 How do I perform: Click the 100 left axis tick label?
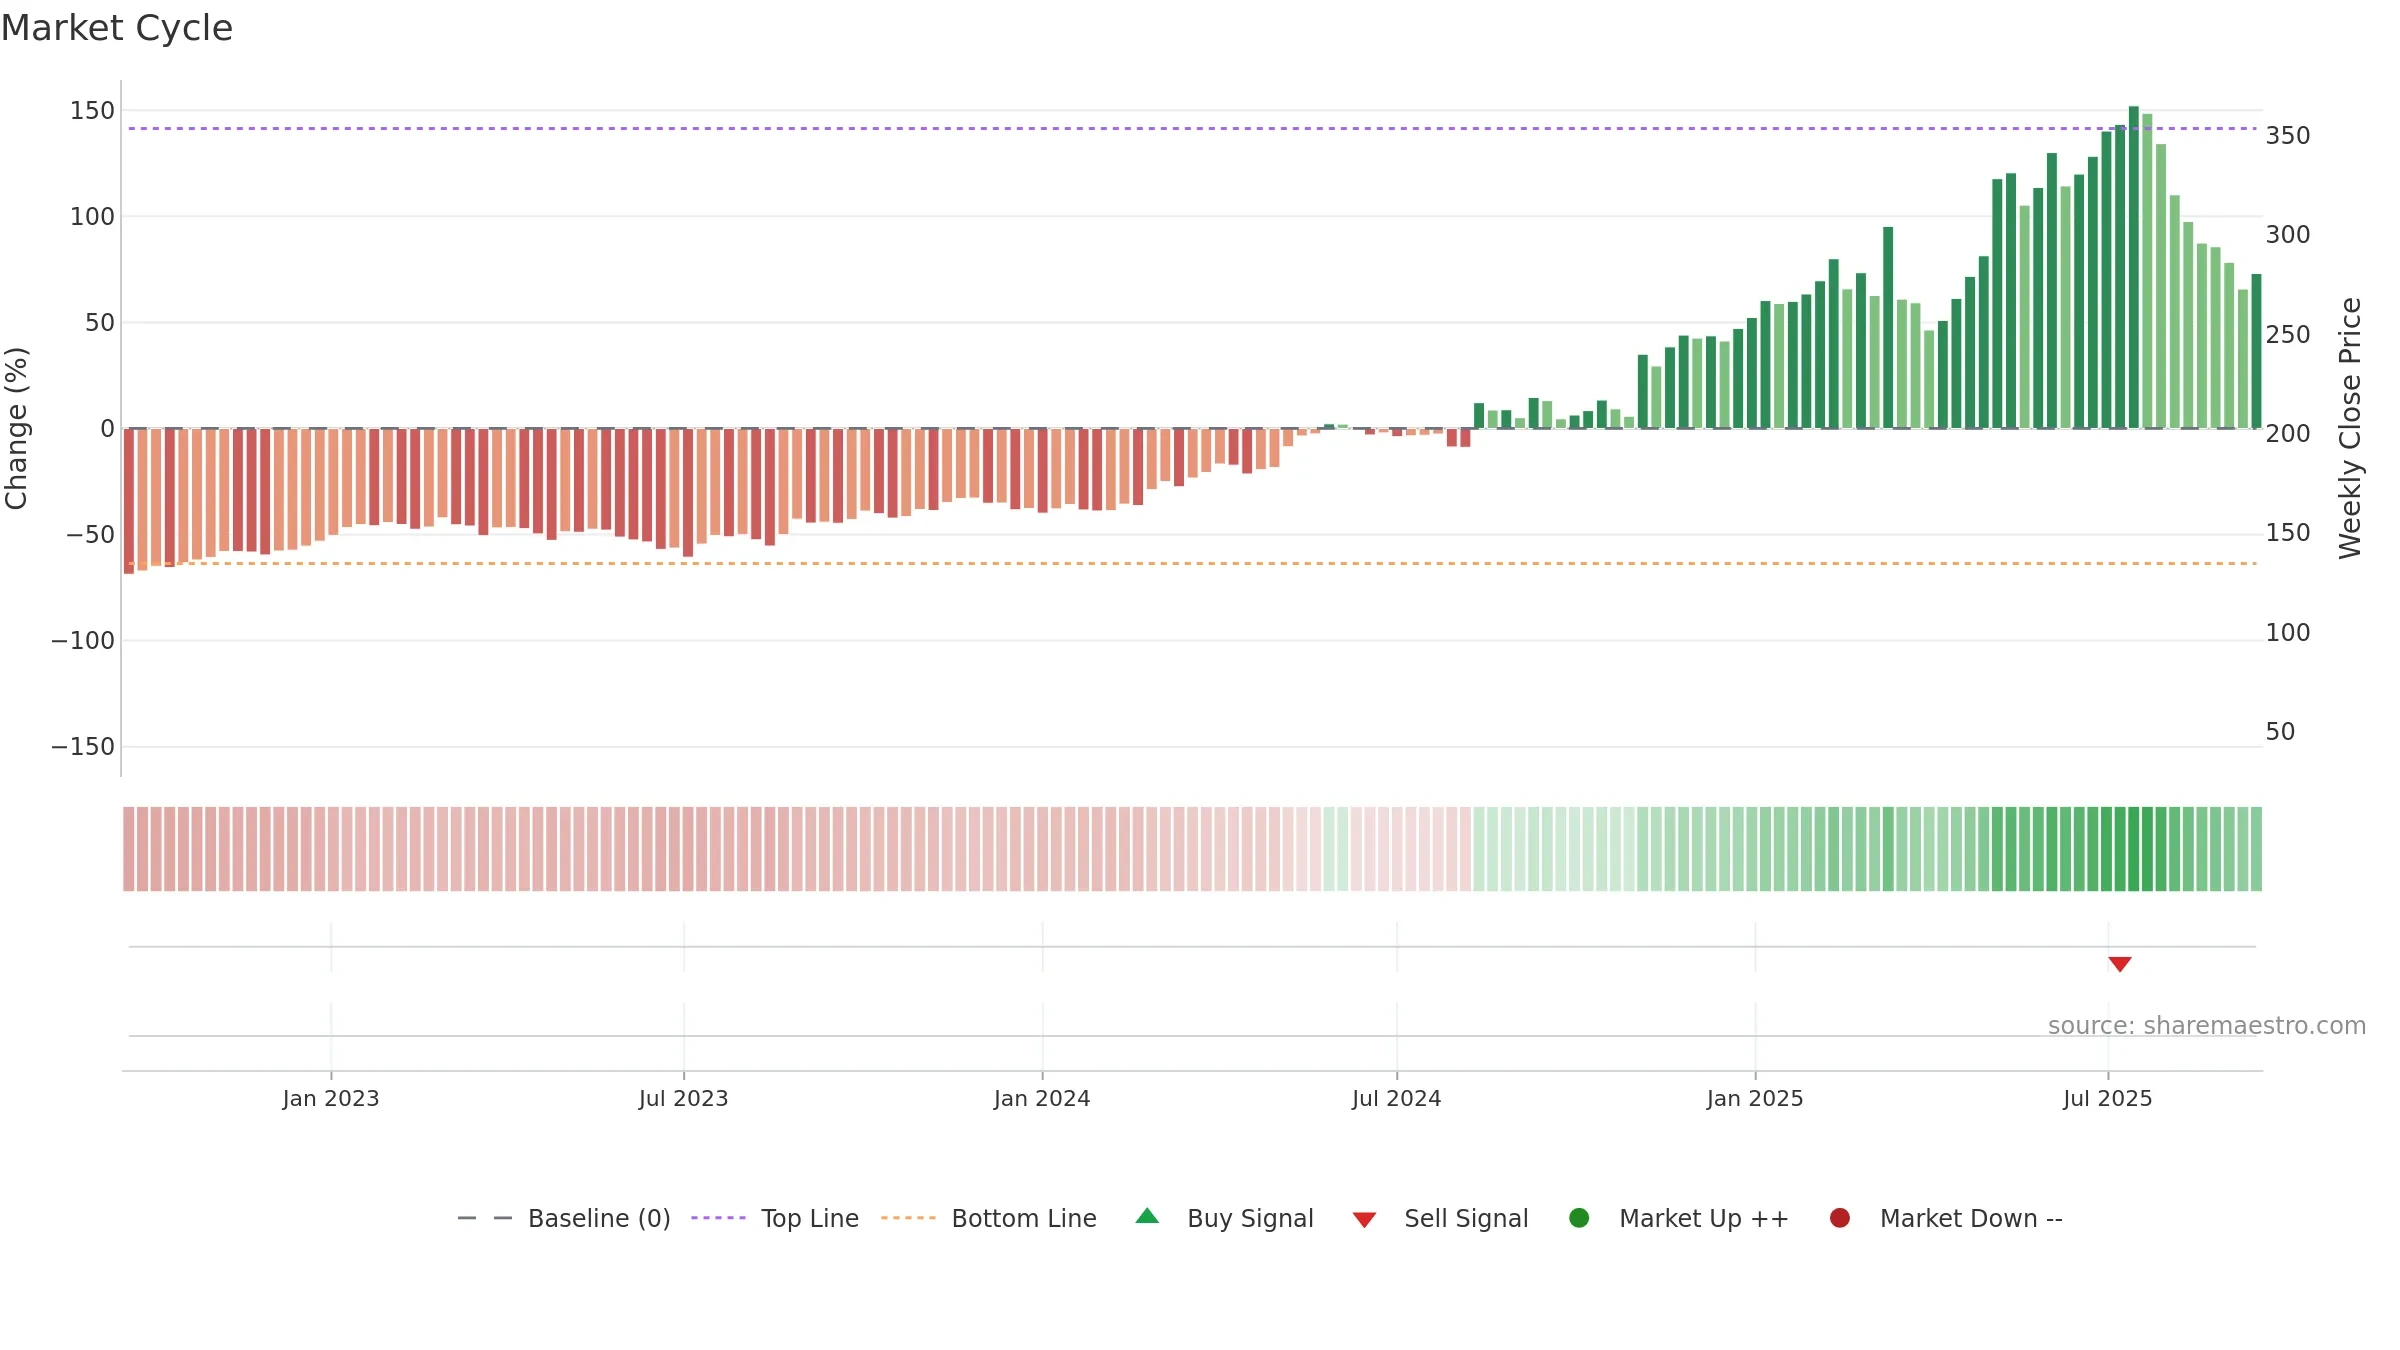click(x=92, y=217)
